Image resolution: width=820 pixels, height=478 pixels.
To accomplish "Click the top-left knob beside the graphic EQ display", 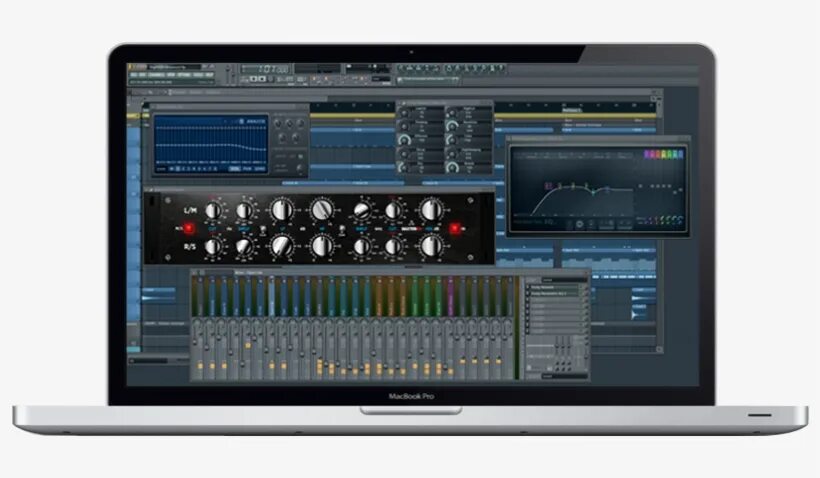I will click(278, 124).
